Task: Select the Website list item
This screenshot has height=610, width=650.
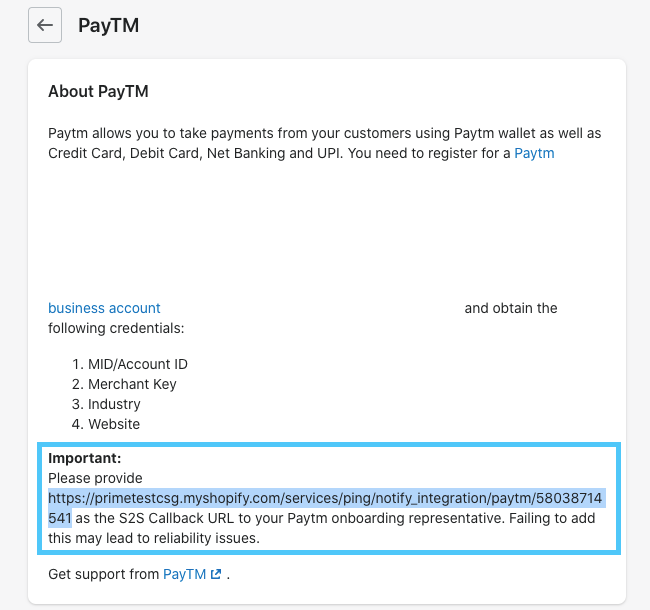Action: pyautogui.click(x=114, y=424)
